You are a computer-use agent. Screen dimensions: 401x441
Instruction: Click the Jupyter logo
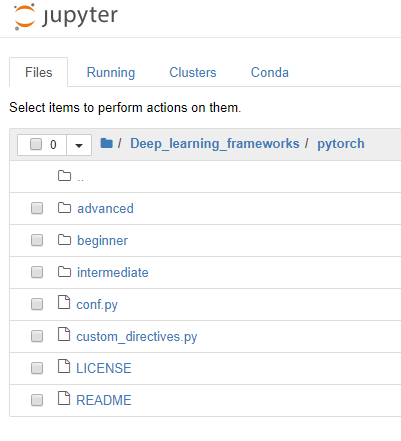[x=66, y=17]
